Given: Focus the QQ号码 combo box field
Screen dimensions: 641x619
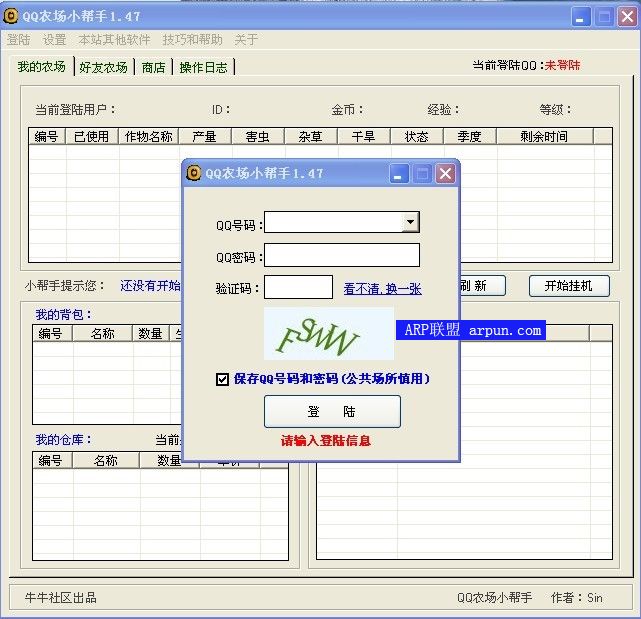Looking at the screenshot, I should pyautogui.click(x=342, y=222).
